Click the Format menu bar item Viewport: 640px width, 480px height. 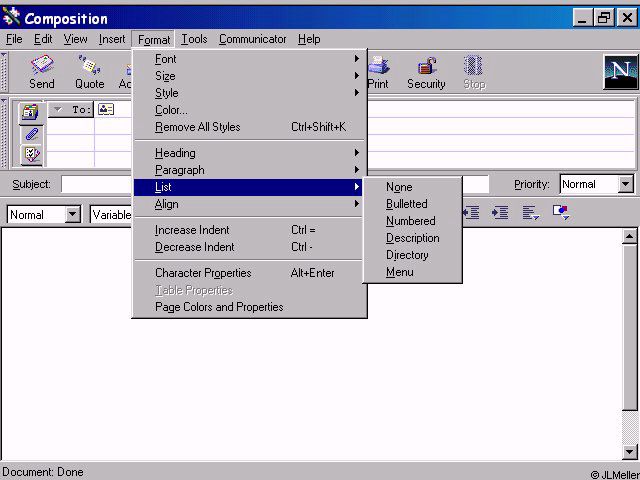coord(153,40)
